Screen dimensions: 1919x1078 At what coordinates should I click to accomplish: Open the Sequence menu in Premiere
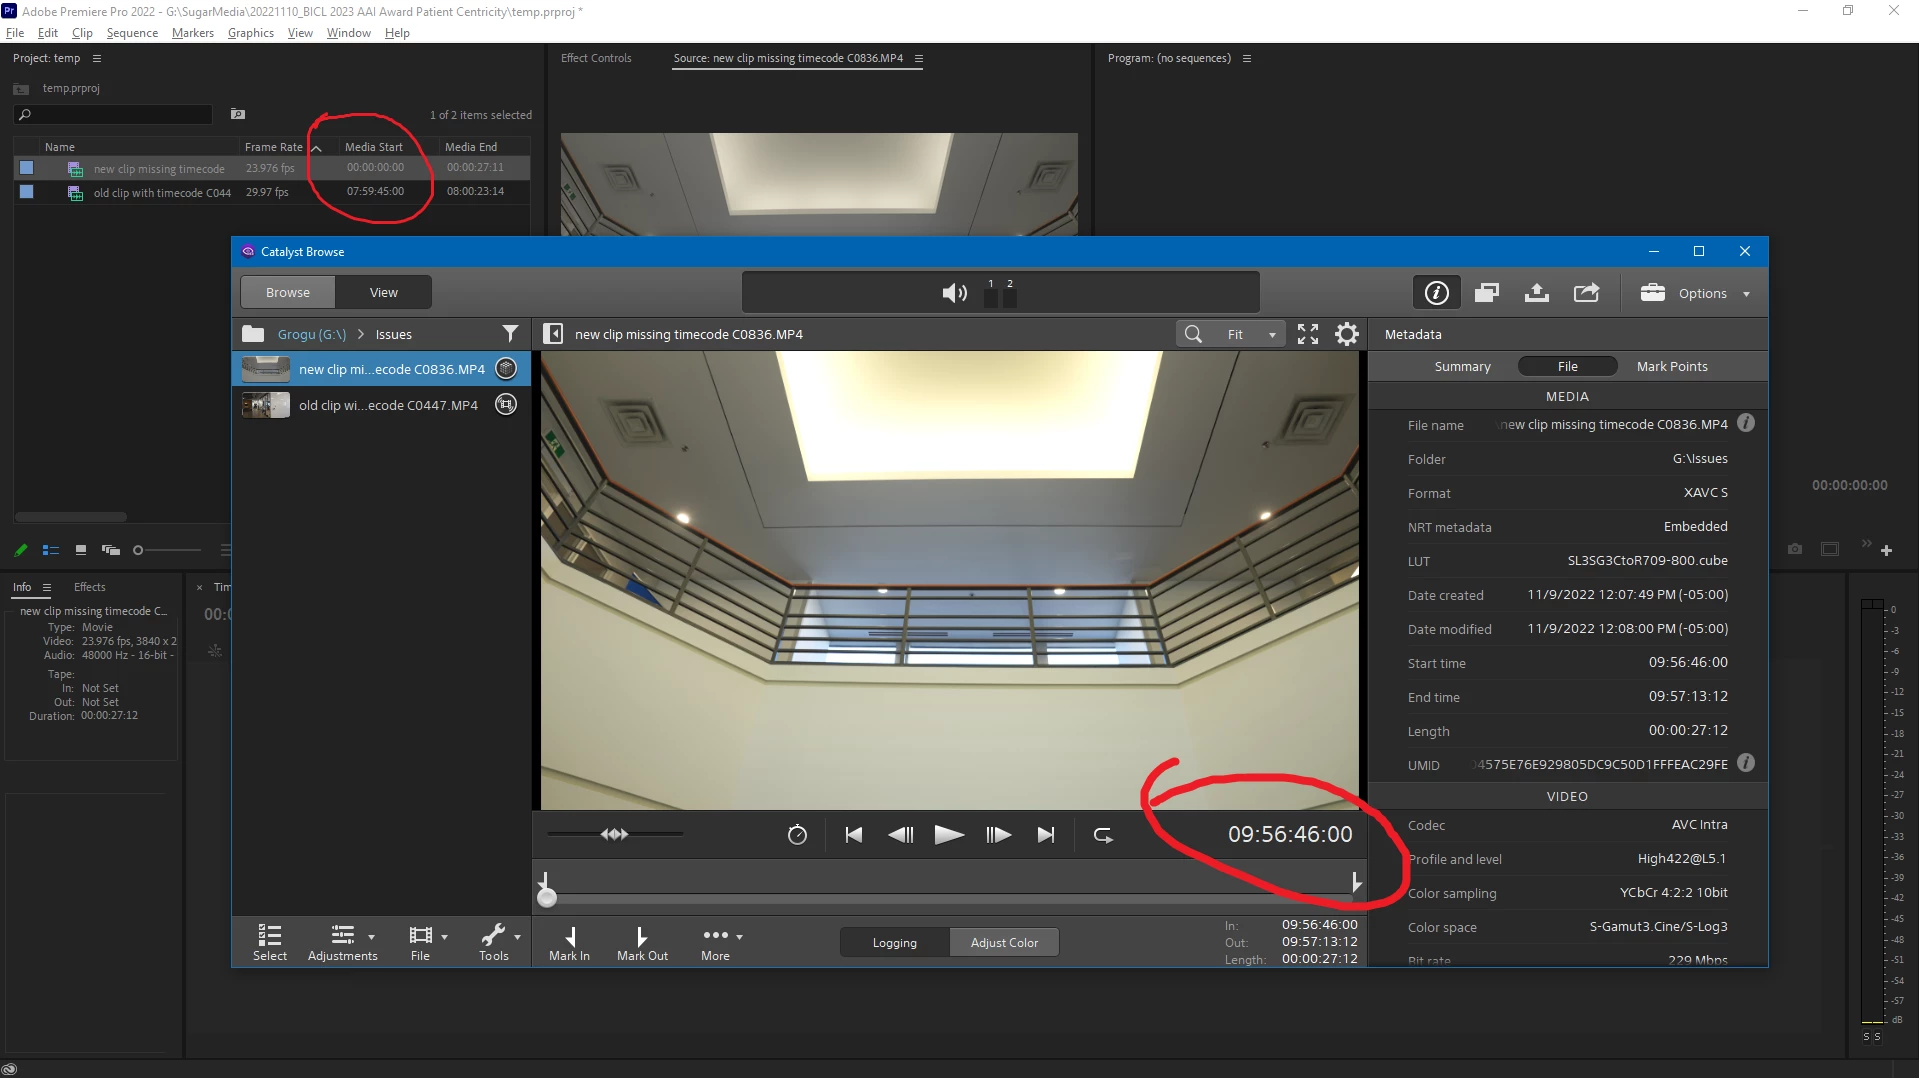(x=132, y=33)
